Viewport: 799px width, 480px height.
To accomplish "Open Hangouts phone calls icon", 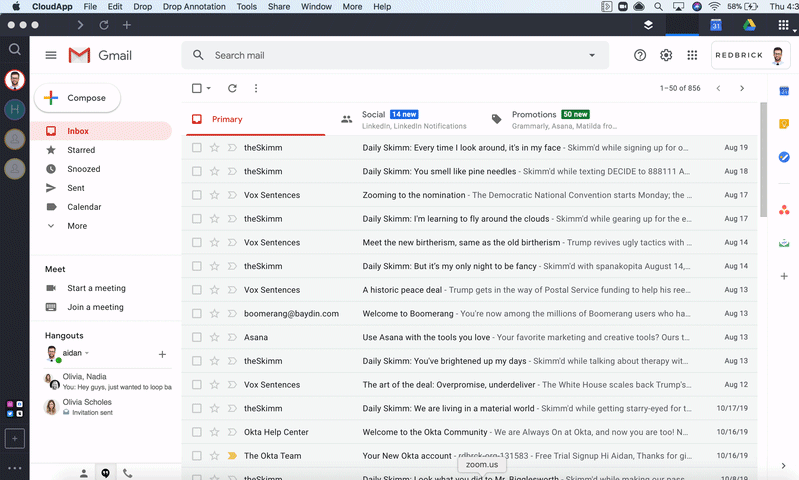I will pos(127,473).
